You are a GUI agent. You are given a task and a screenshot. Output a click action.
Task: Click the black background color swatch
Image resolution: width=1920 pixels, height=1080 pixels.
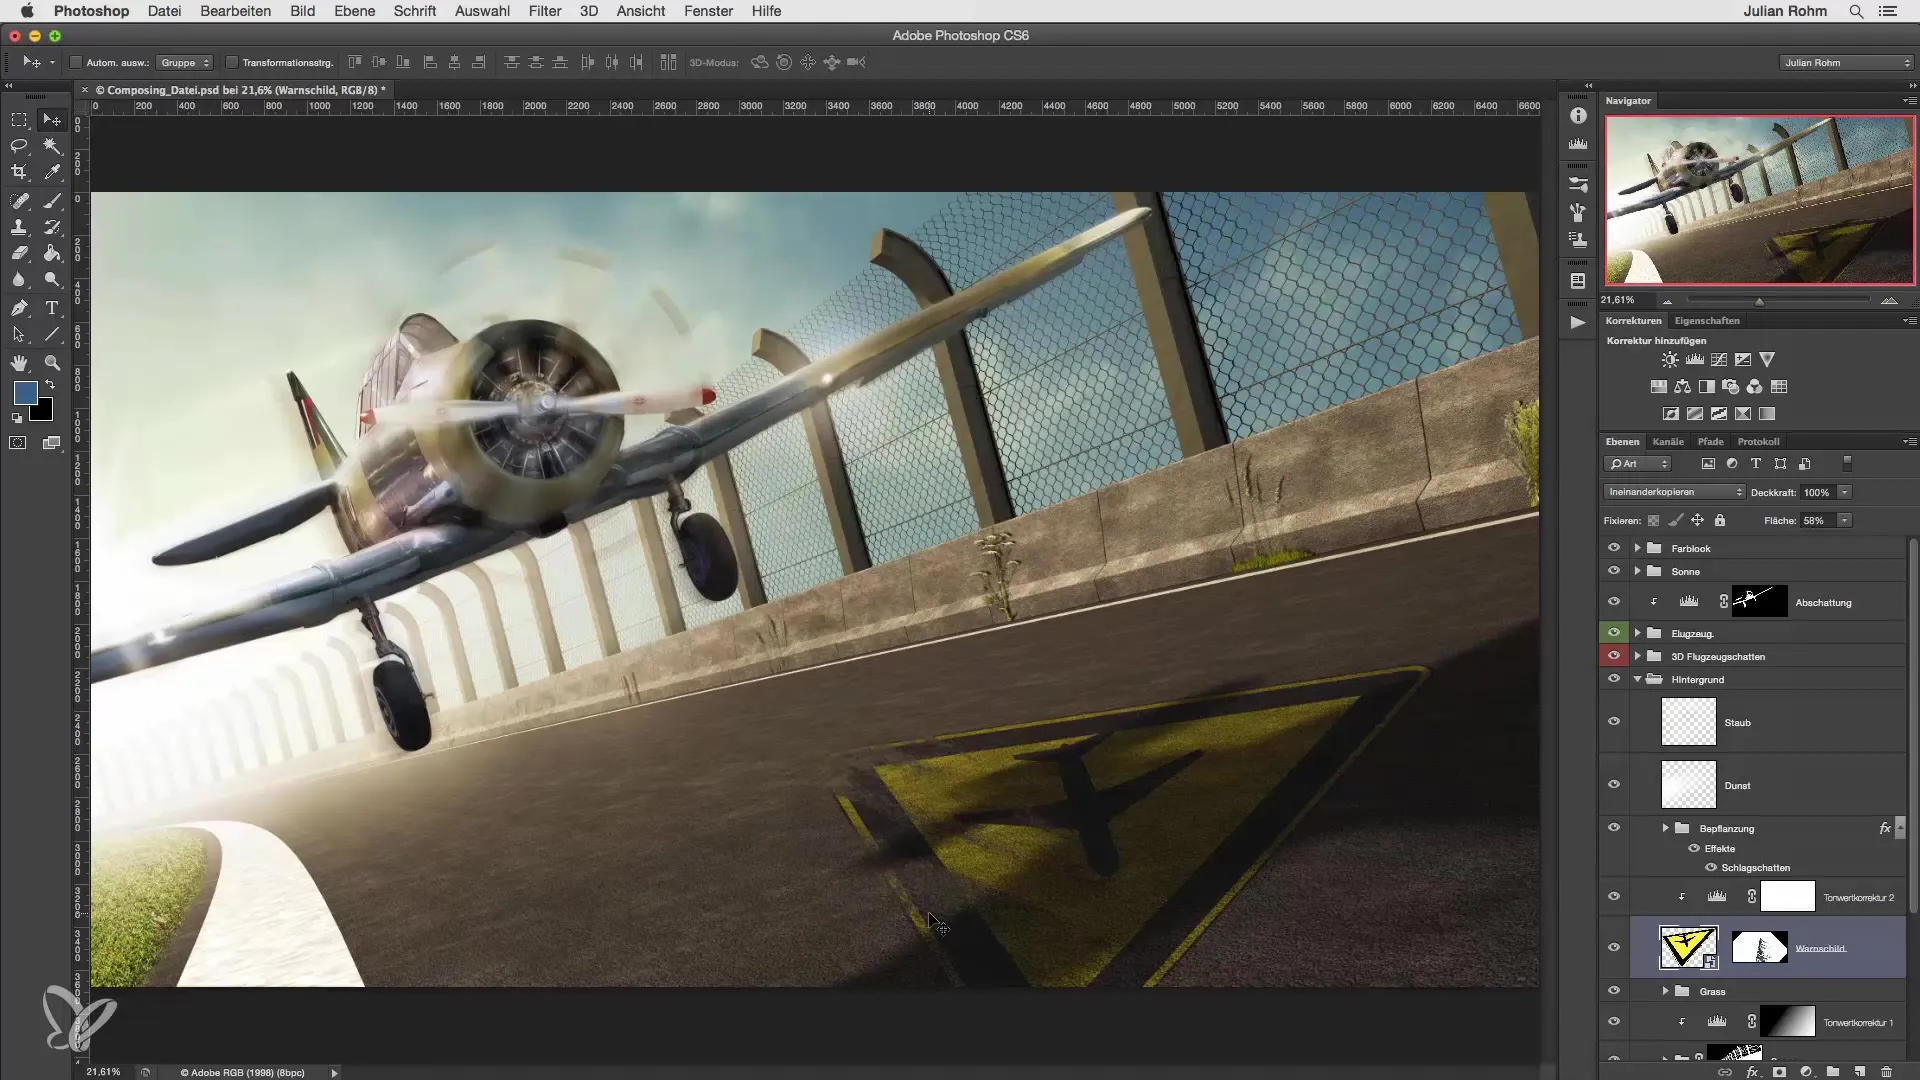(43, 411)
